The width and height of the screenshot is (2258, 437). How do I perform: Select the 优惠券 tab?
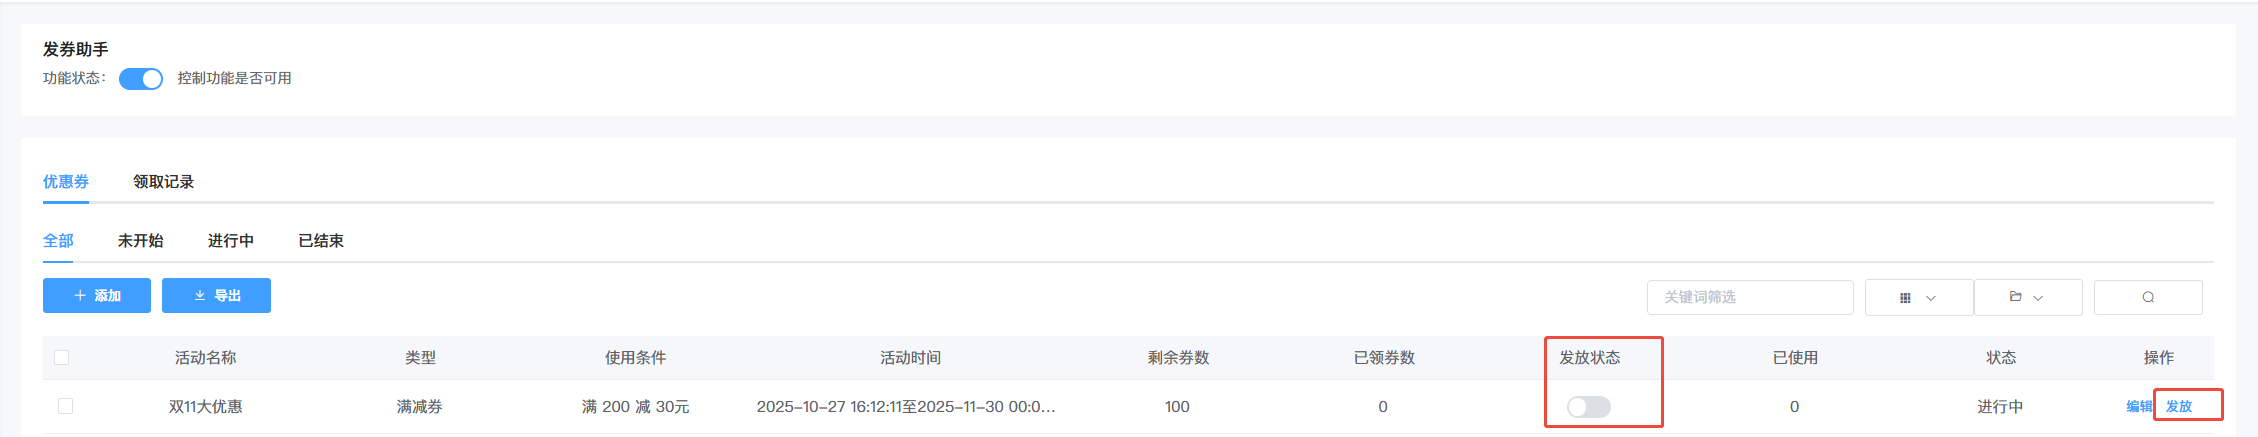[x=66, y=182]
